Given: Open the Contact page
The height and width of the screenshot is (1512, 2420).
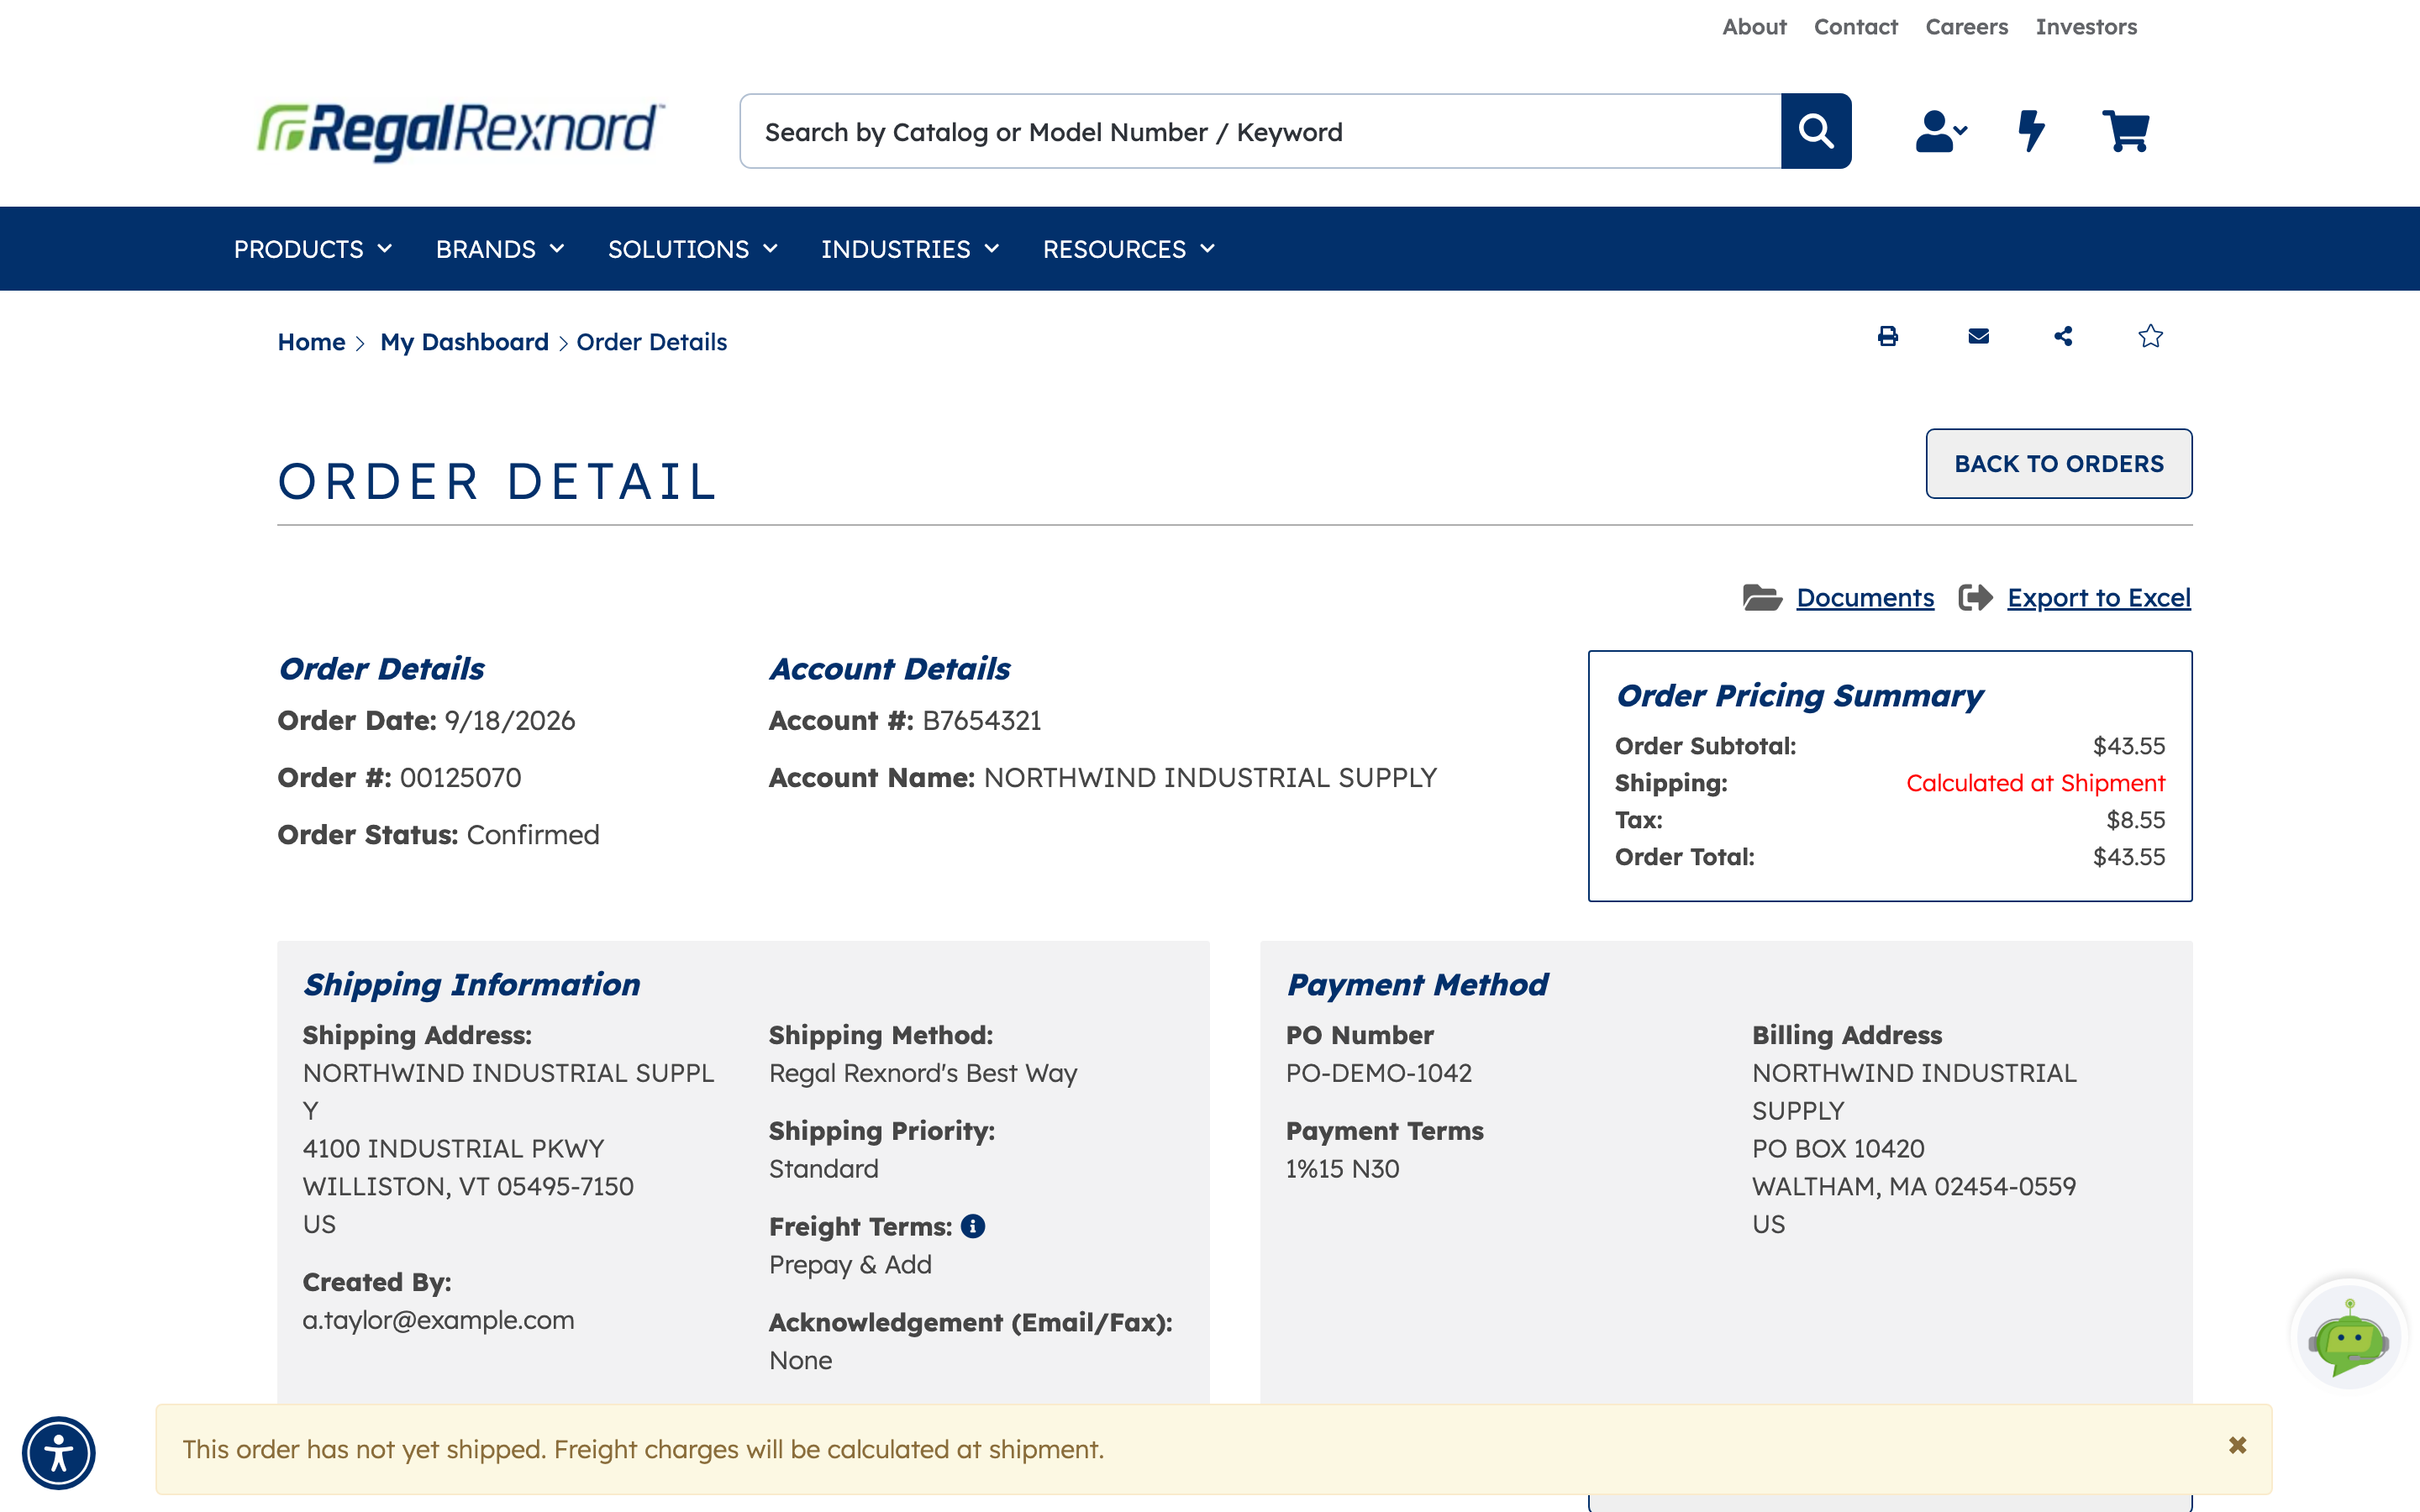Looking at the screenshot, I should [1856, 27].
